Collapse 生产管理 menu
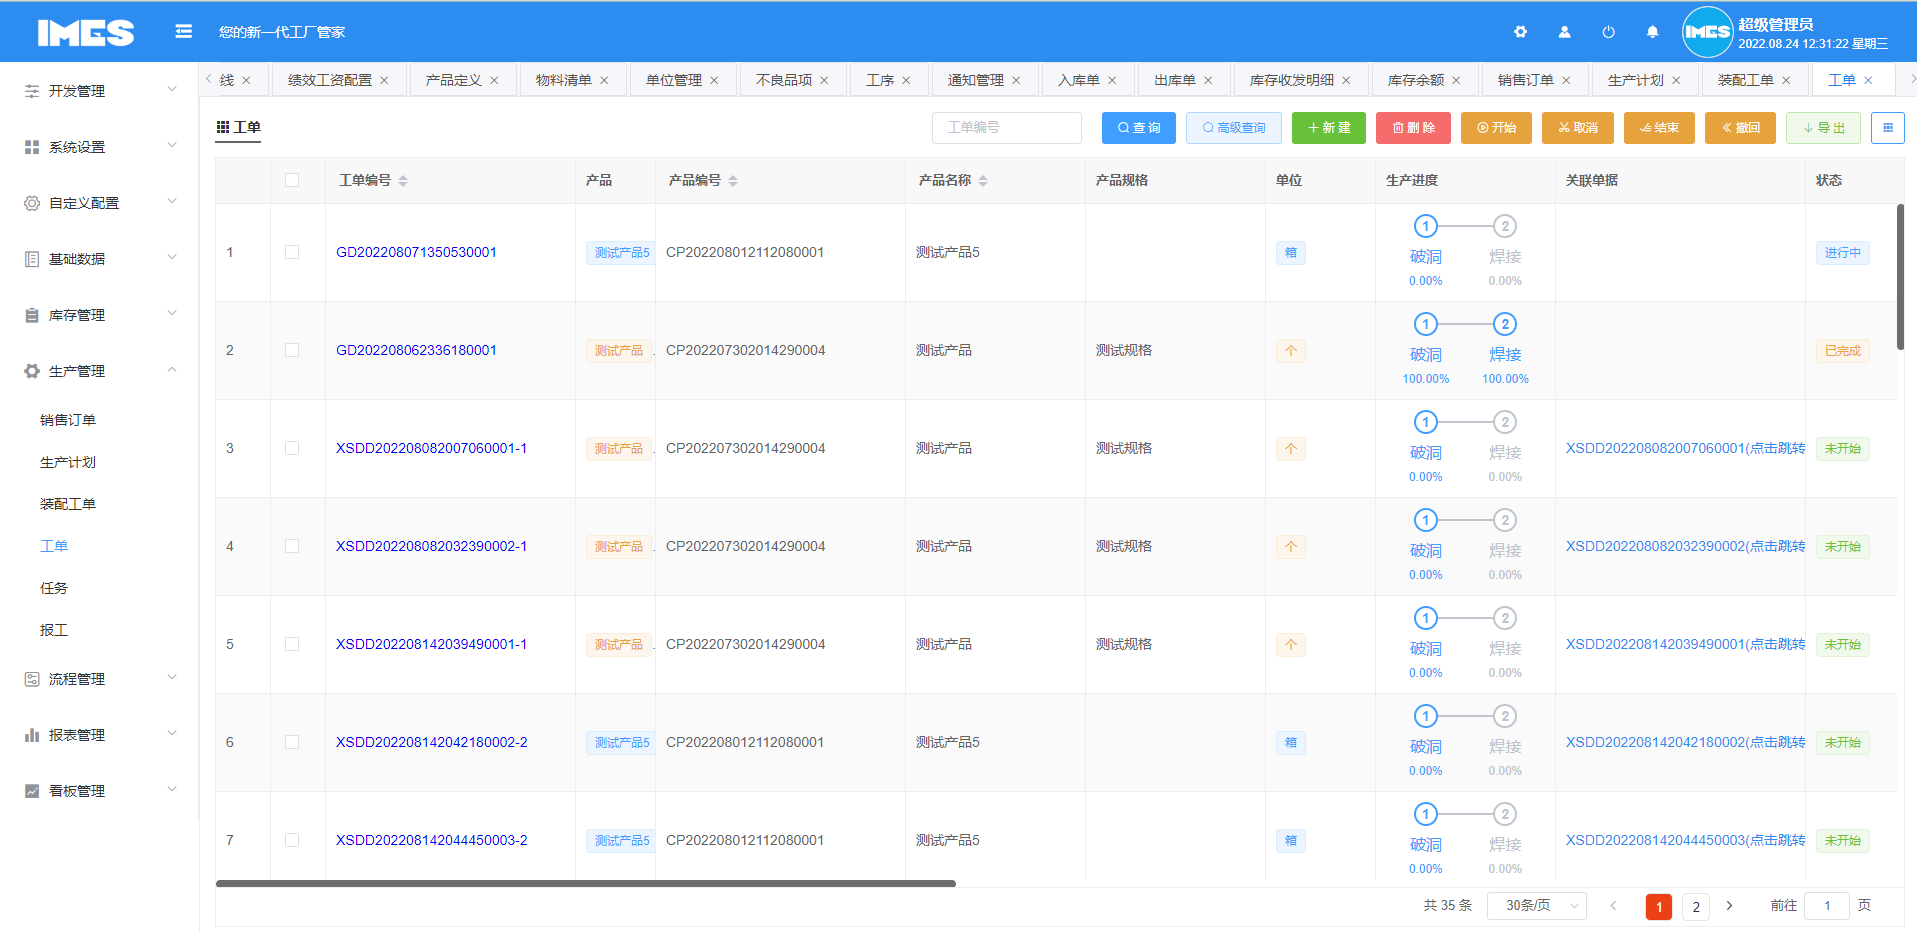1917x933 pixels. click(x=172, y=369)
